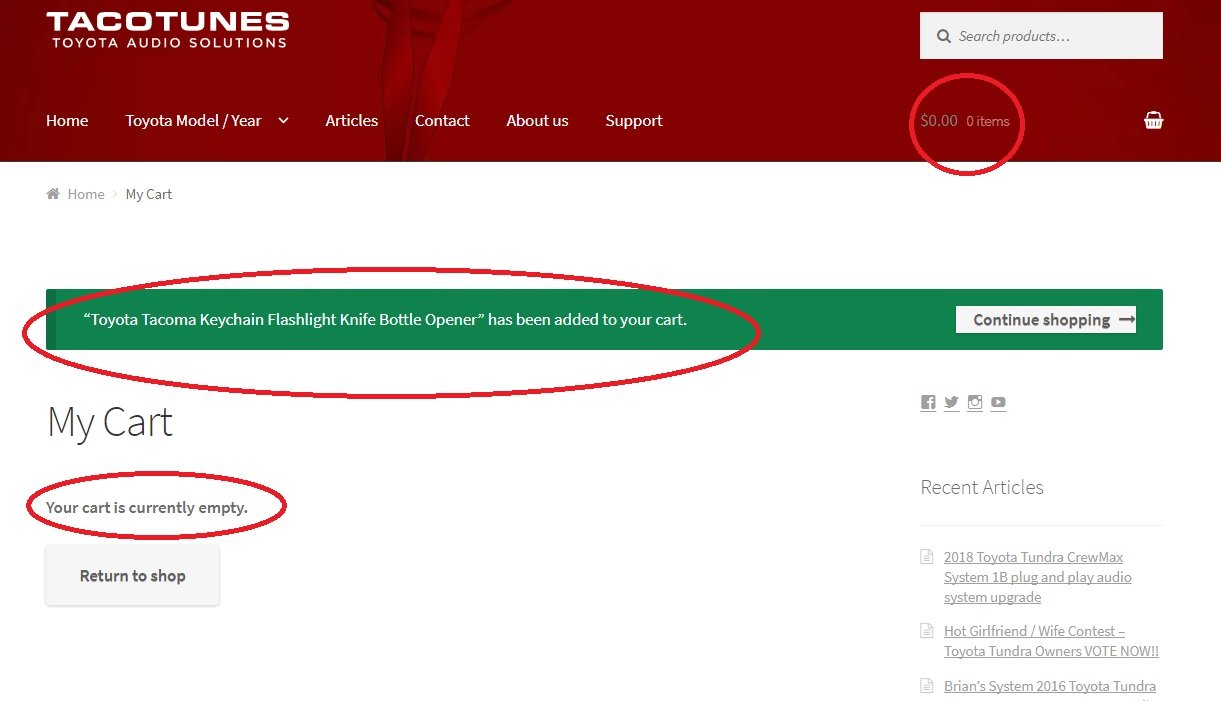This screenshot has height=701, width=1221.
Task: Click the Home breadcrumb link
Action: pyautogui.click(x=86, y=194)
